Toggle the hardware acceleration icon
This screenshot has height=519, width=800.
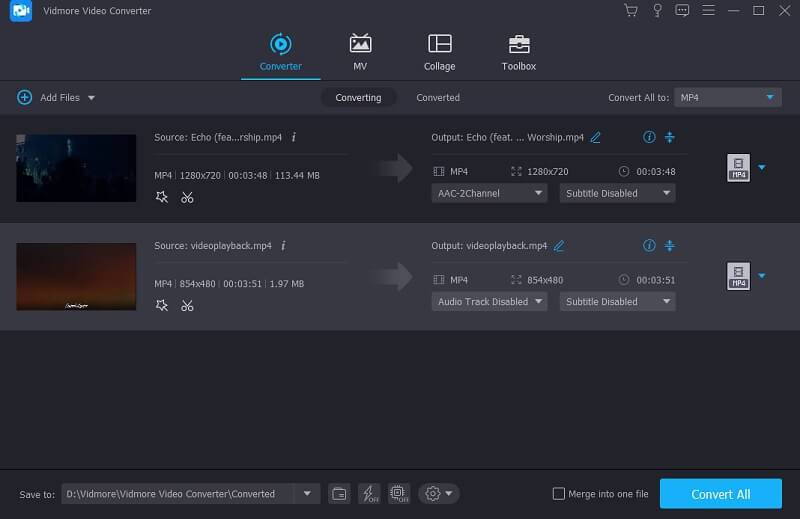pyautogui.click(x=368, y=493)
